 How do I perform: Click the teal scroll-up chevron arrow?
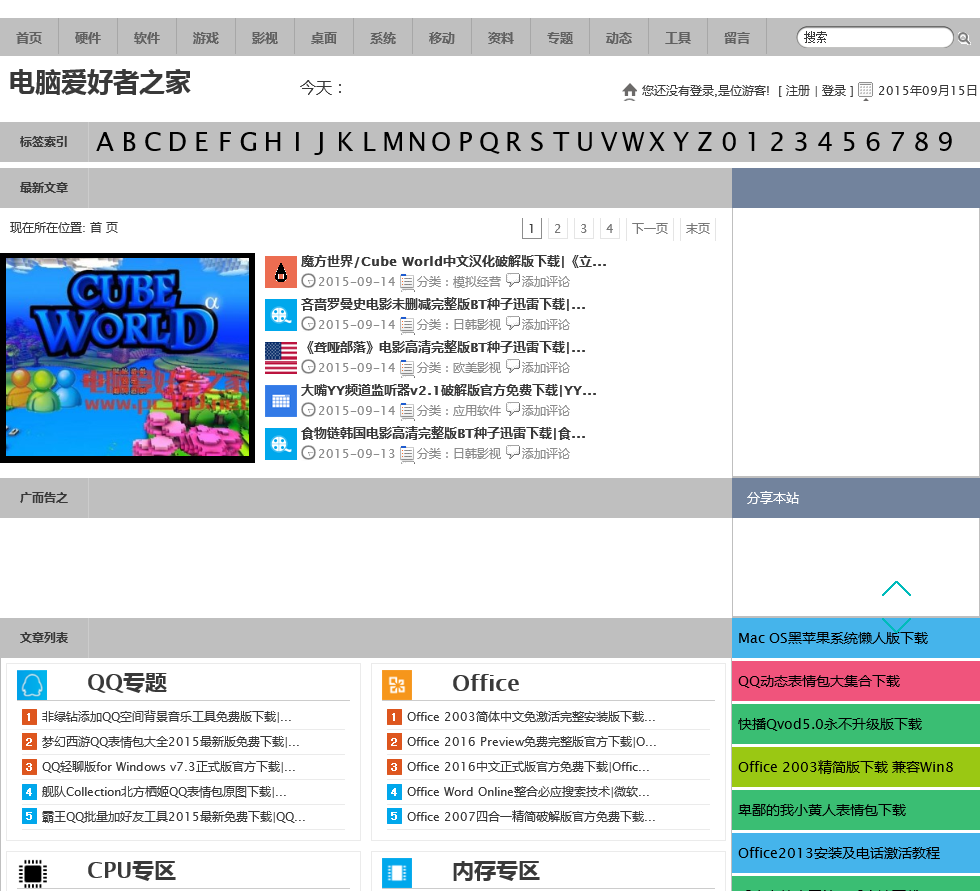point(896,589)
